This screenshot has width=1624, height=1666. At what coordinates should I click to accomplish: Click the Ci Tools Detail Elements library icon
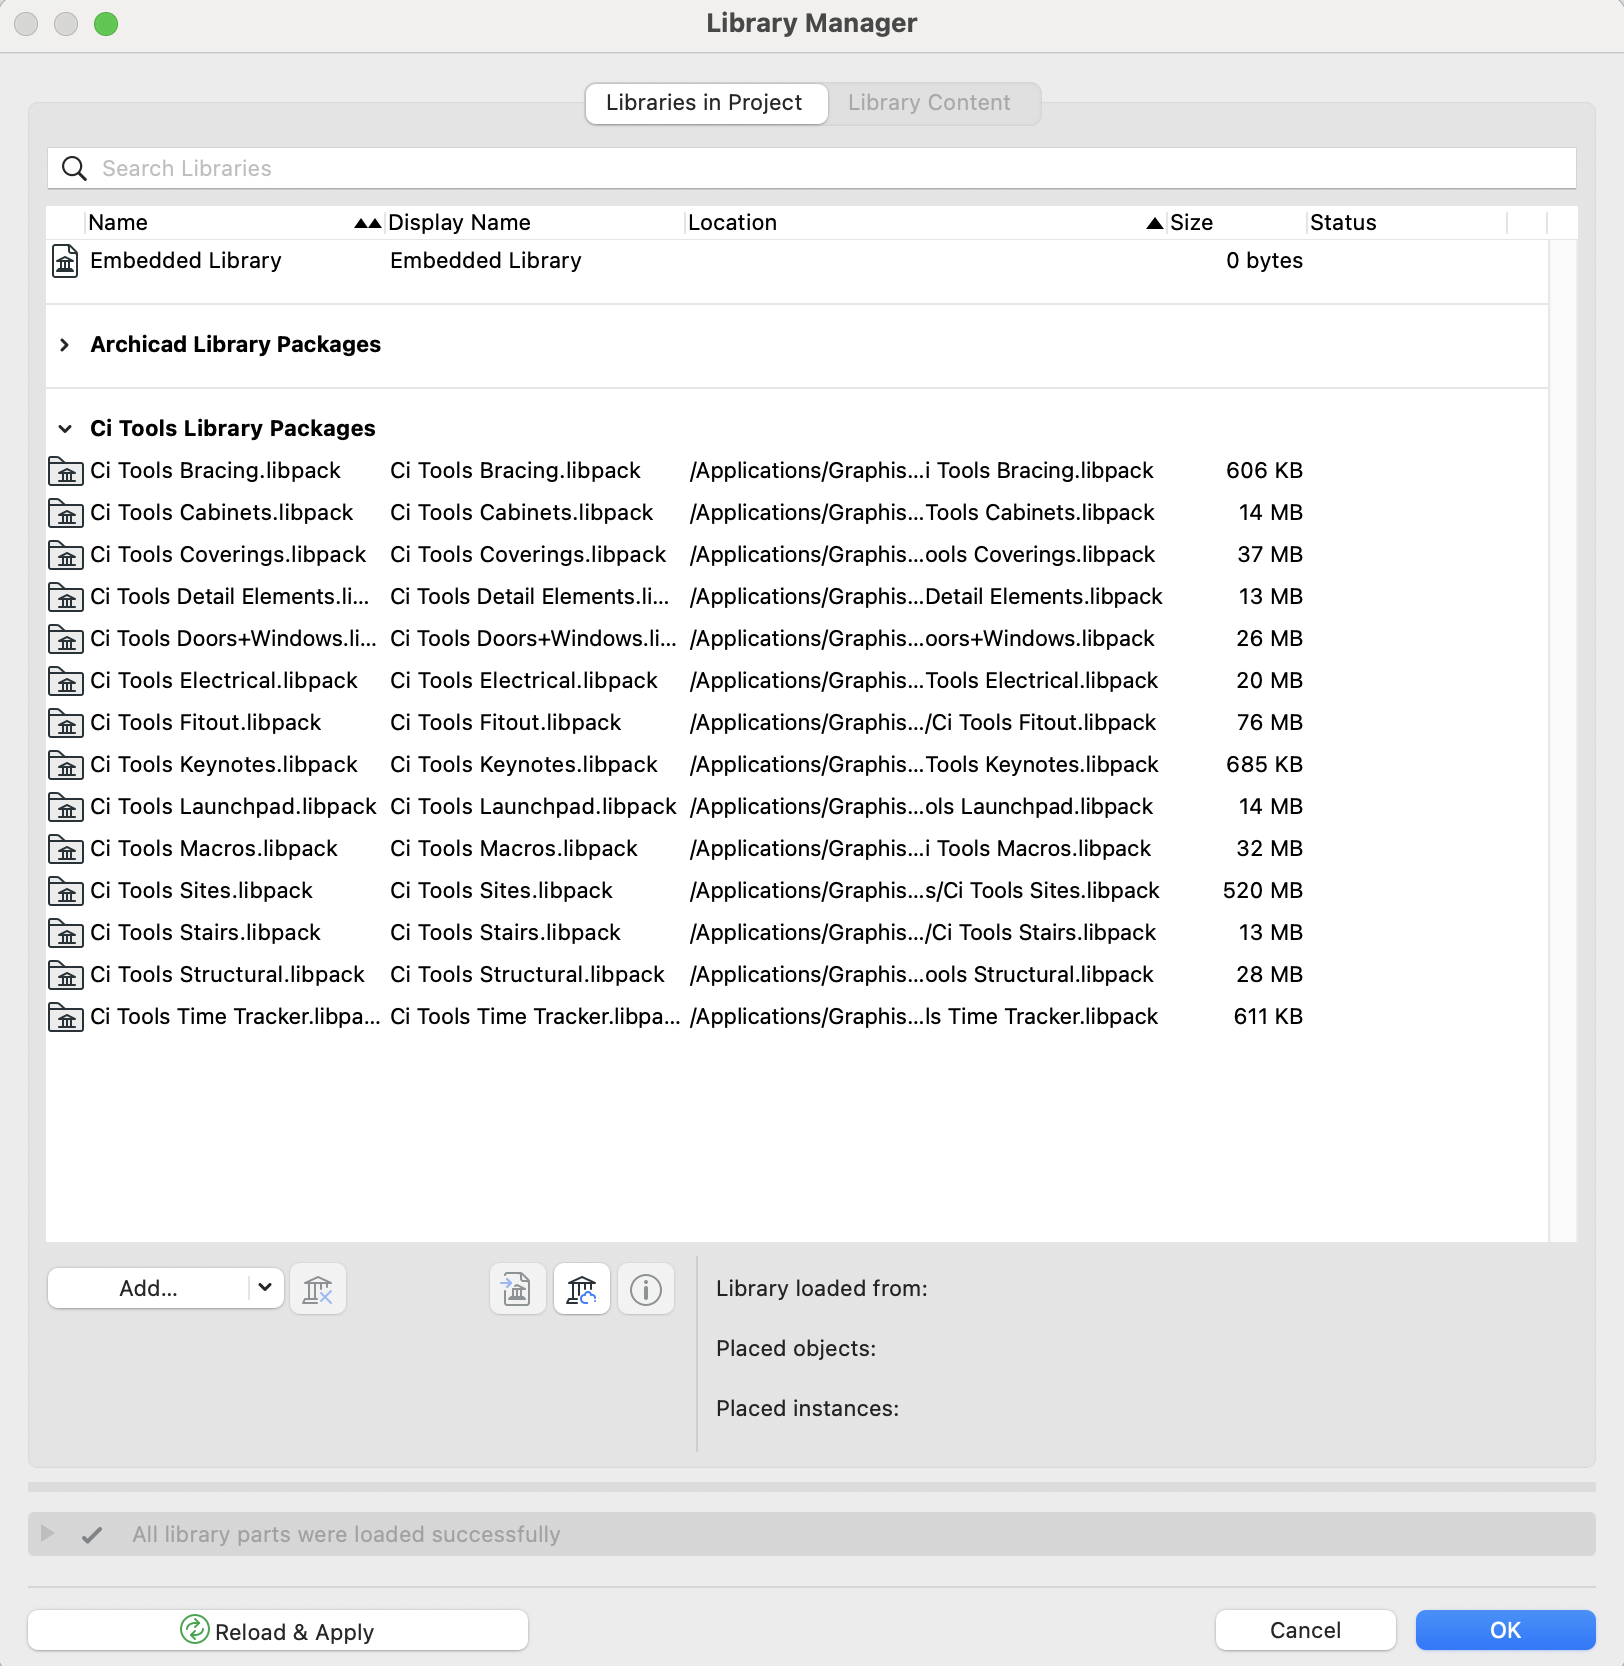point(66,597)
